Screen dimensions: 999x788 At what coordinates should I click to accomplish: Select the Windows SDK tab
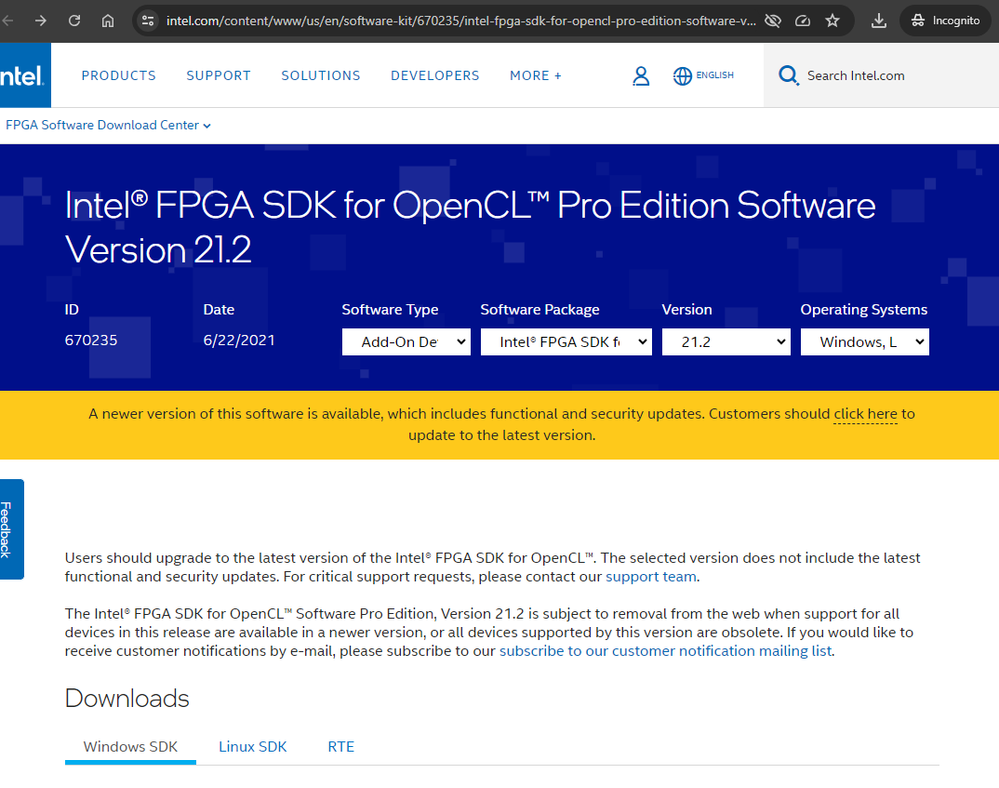pyautogui.click(x=131, y=747)
